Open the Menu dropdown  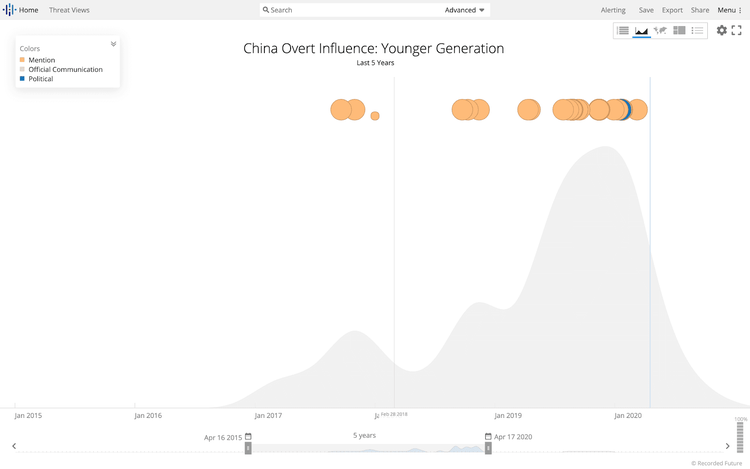(x=729, y=10)
